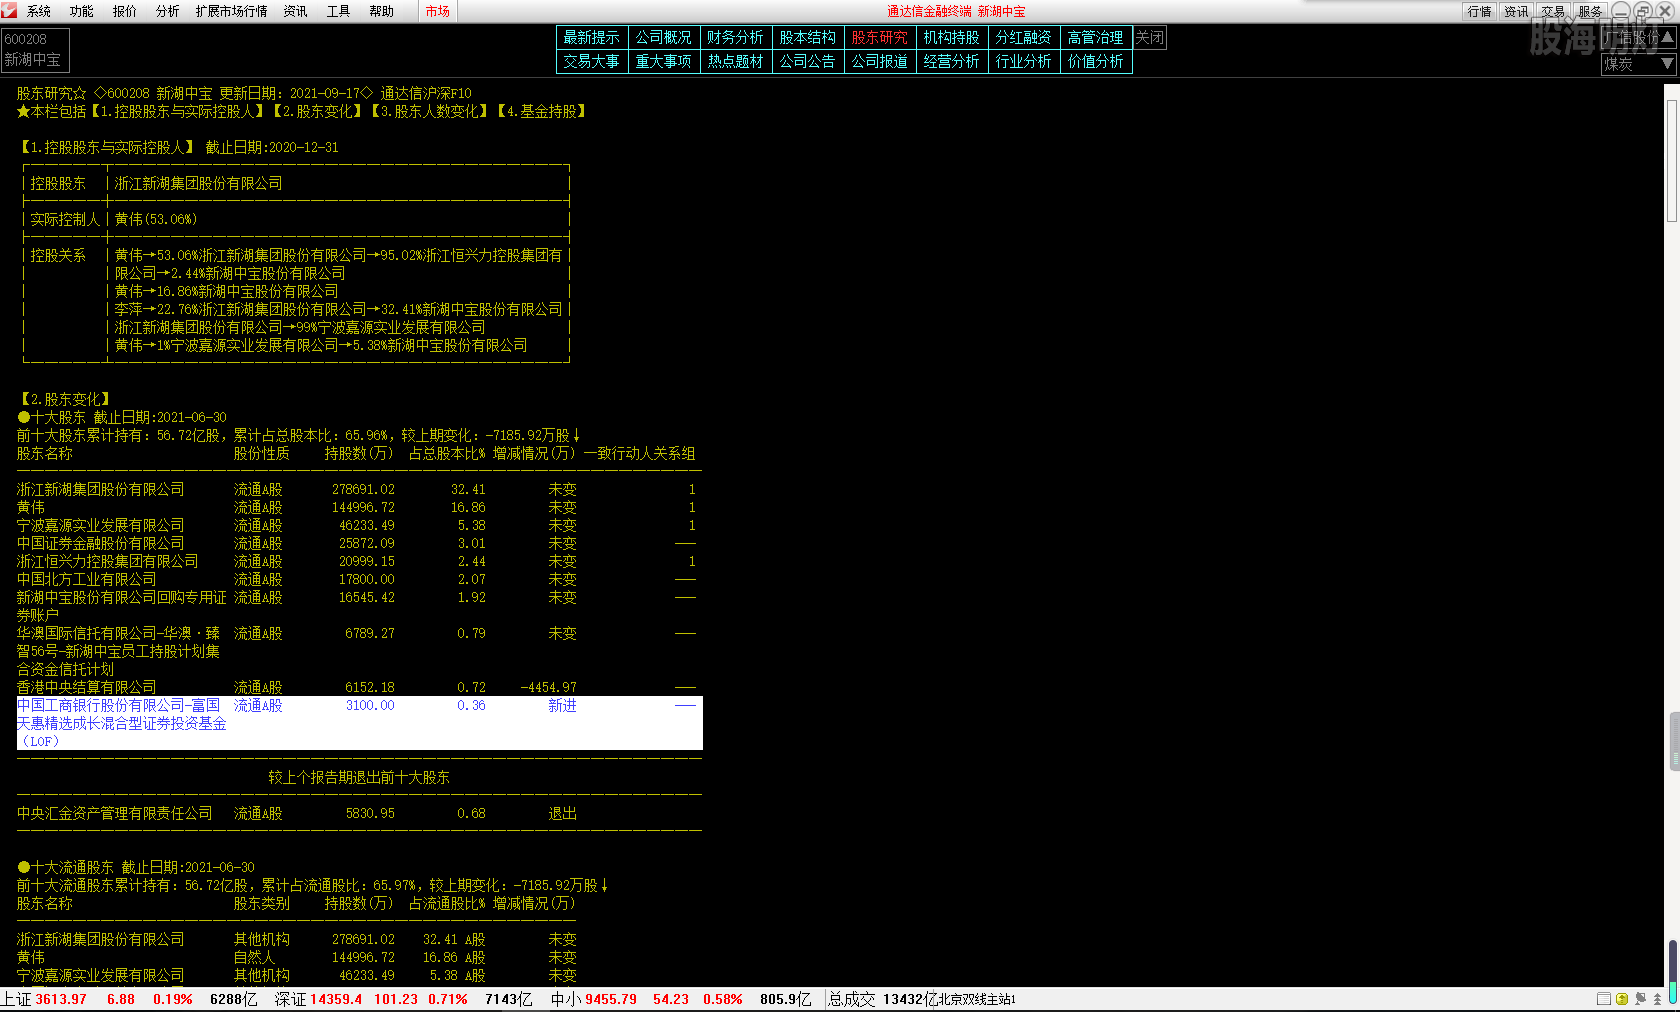
Task: Select the row 香港中央结算有限公司
Action: click(359, 687)
